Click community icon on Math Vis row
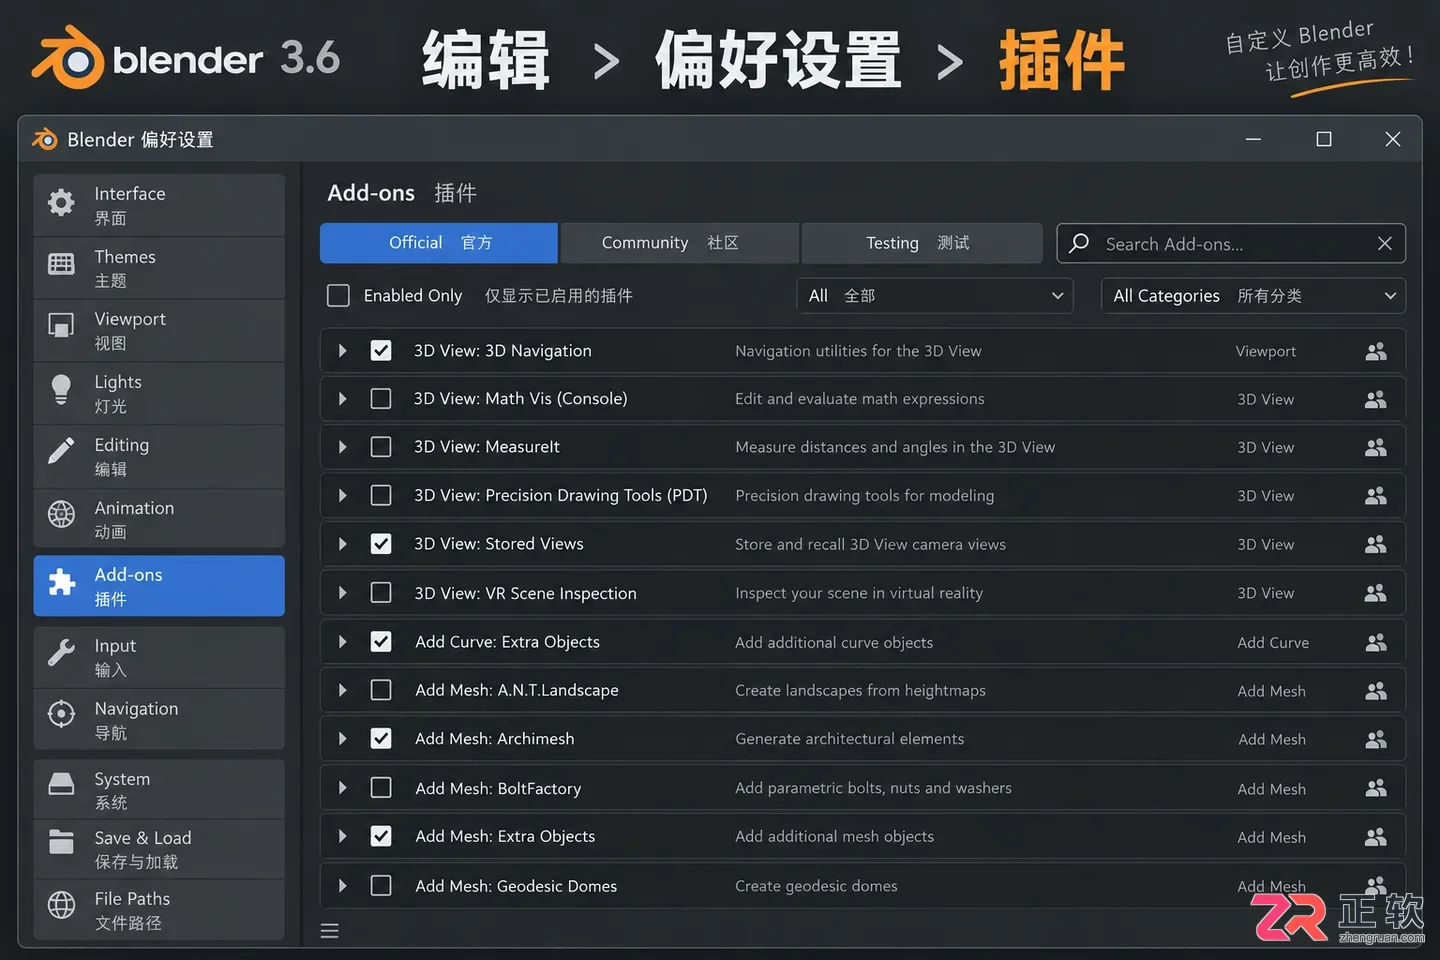Image resolution: width=1440 pixels, height=960 pixels. click(1376, 399)
